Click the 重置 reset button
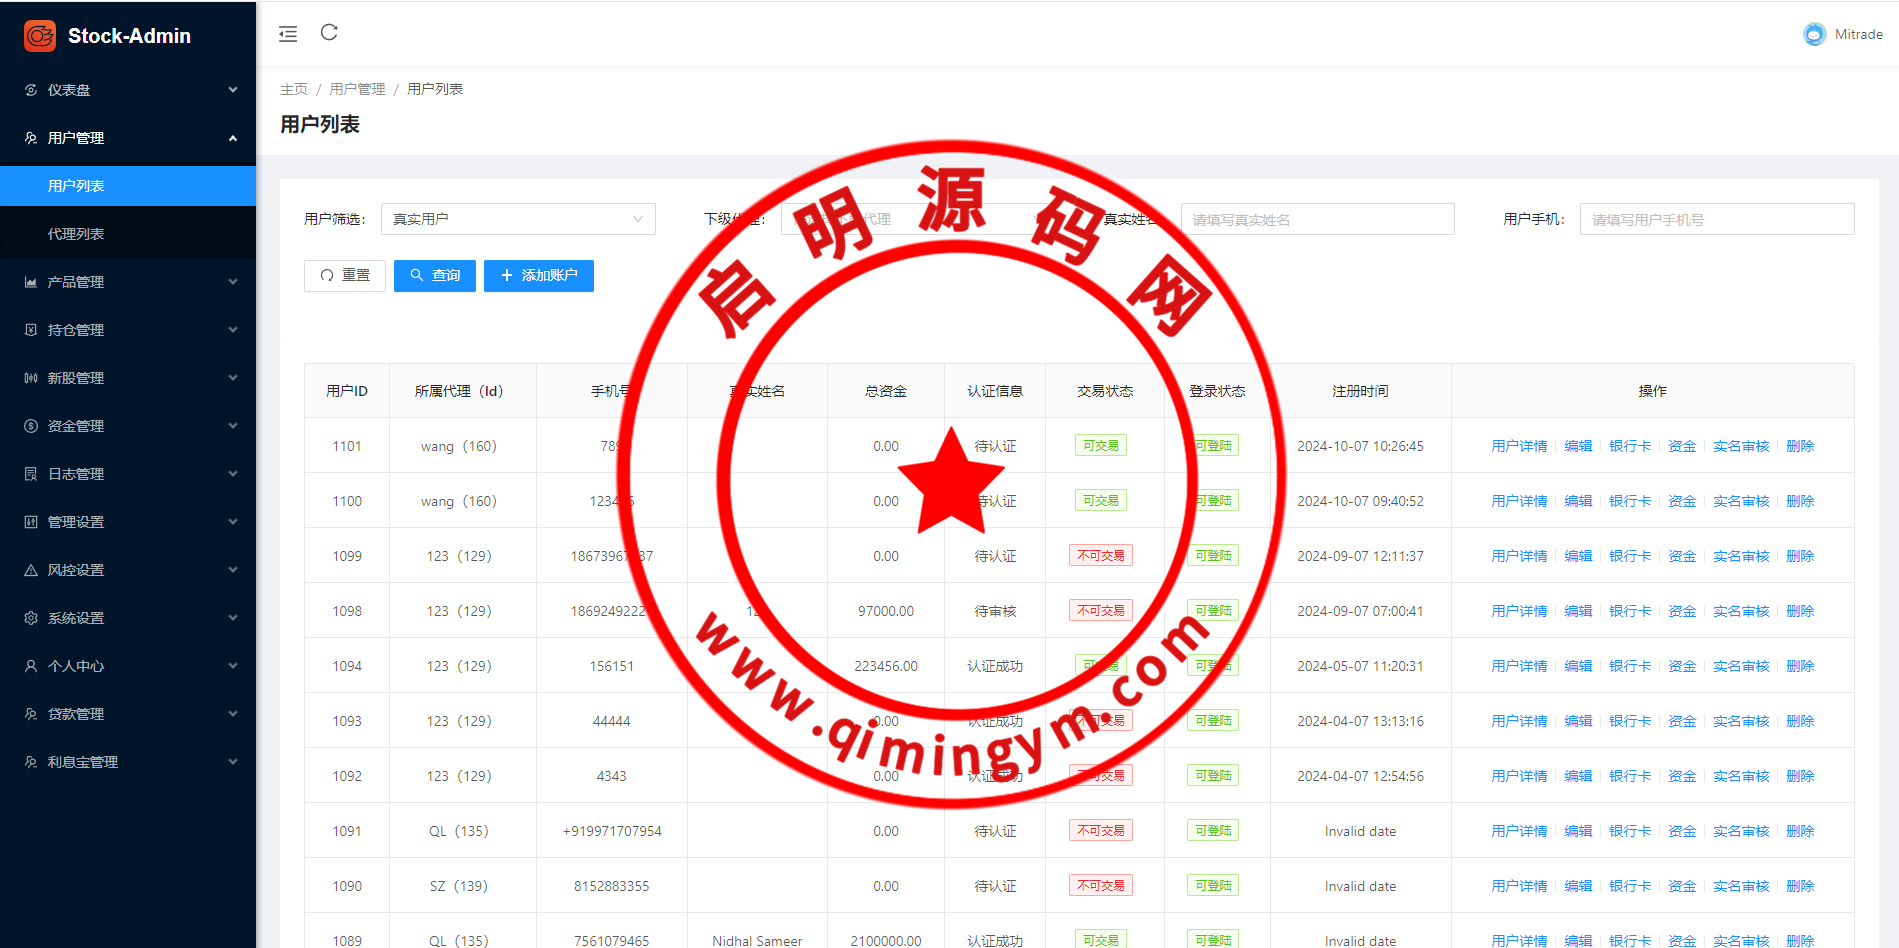1899x948 pixels. pos(344,276)
